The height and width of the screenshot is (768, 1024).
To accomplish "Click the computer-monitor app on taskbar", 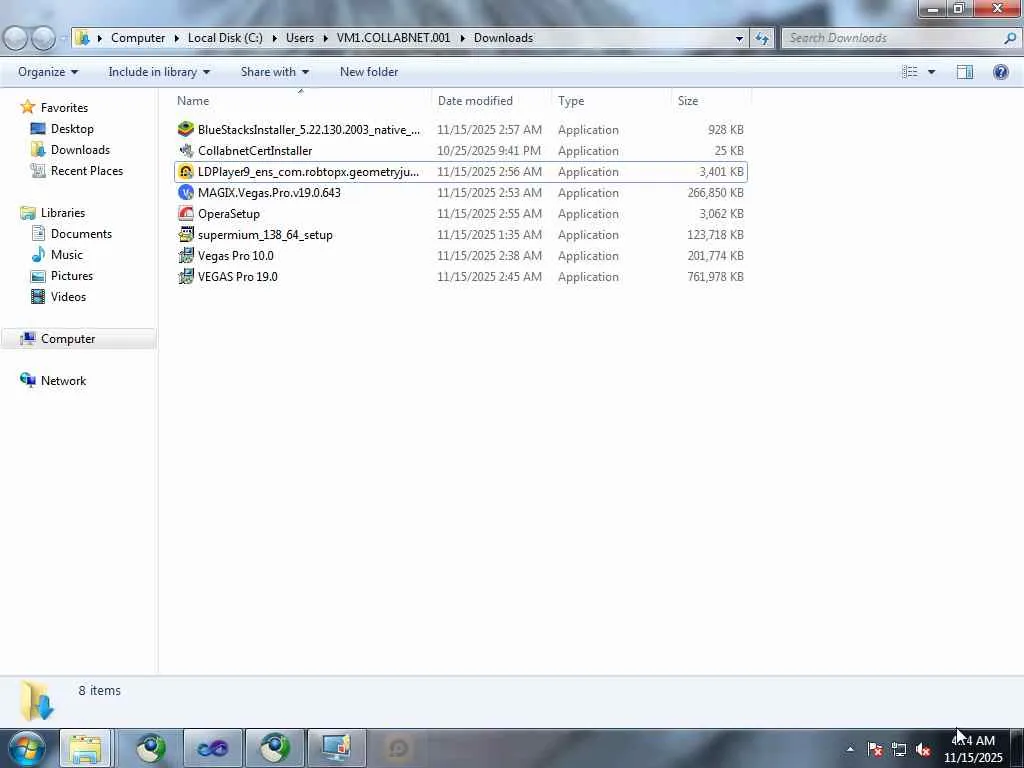I will pyautogui.click(x=336, y=748).
